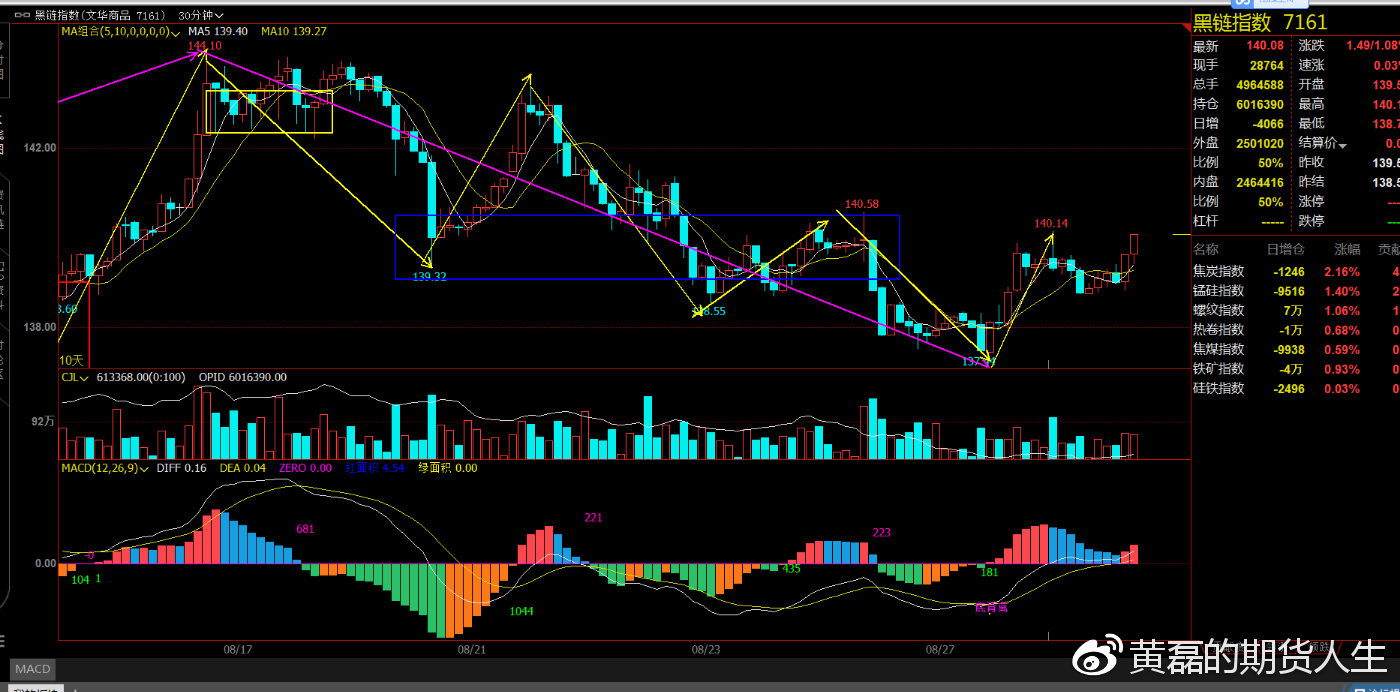
Task: Open the 结算价 dropdown arrow
Action: coord(1343,145)
